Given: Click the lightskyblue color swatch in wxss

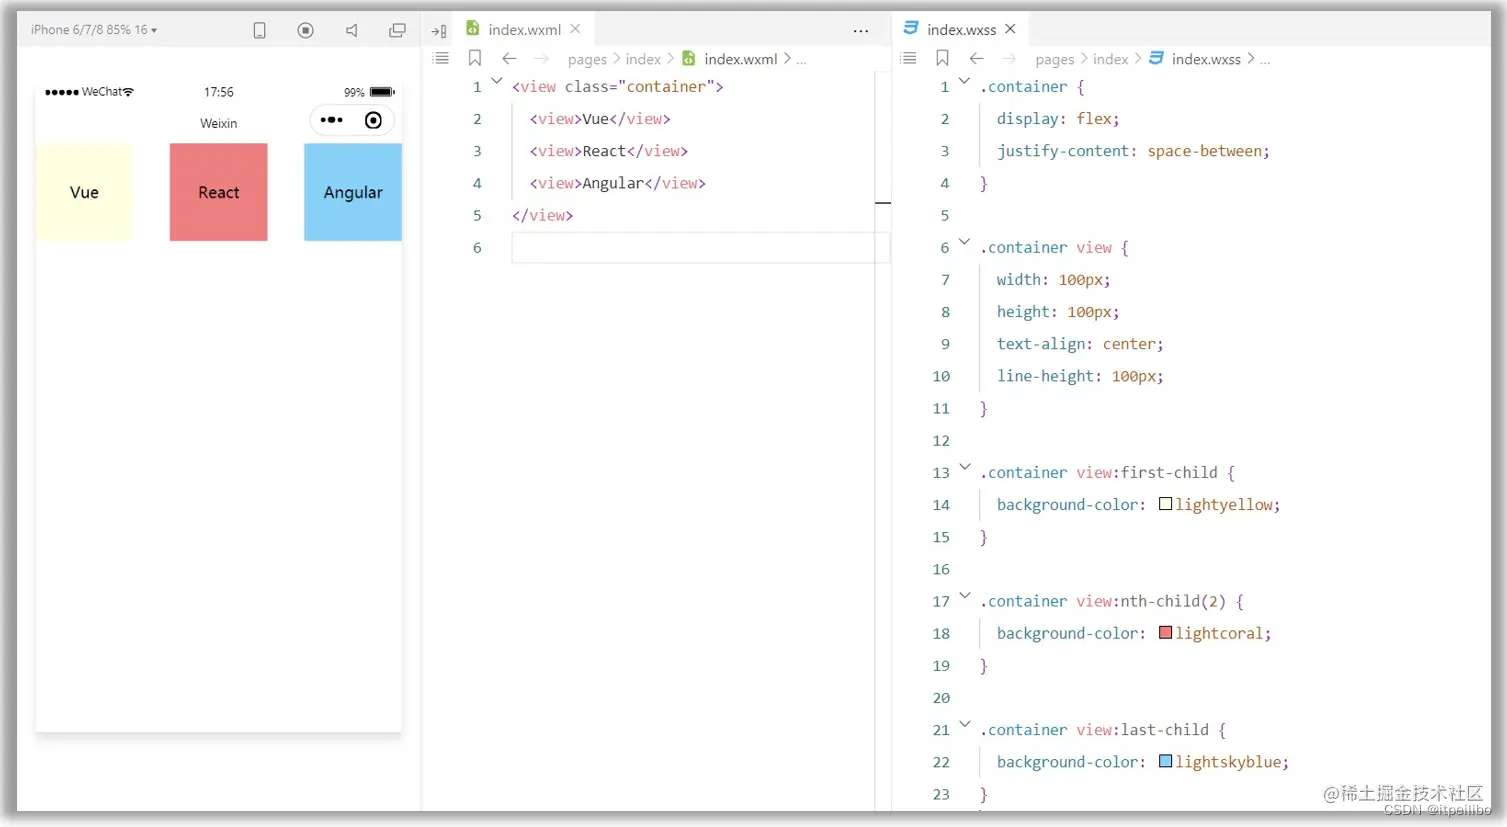Looking at the screenshot, I should (1165, 761).
